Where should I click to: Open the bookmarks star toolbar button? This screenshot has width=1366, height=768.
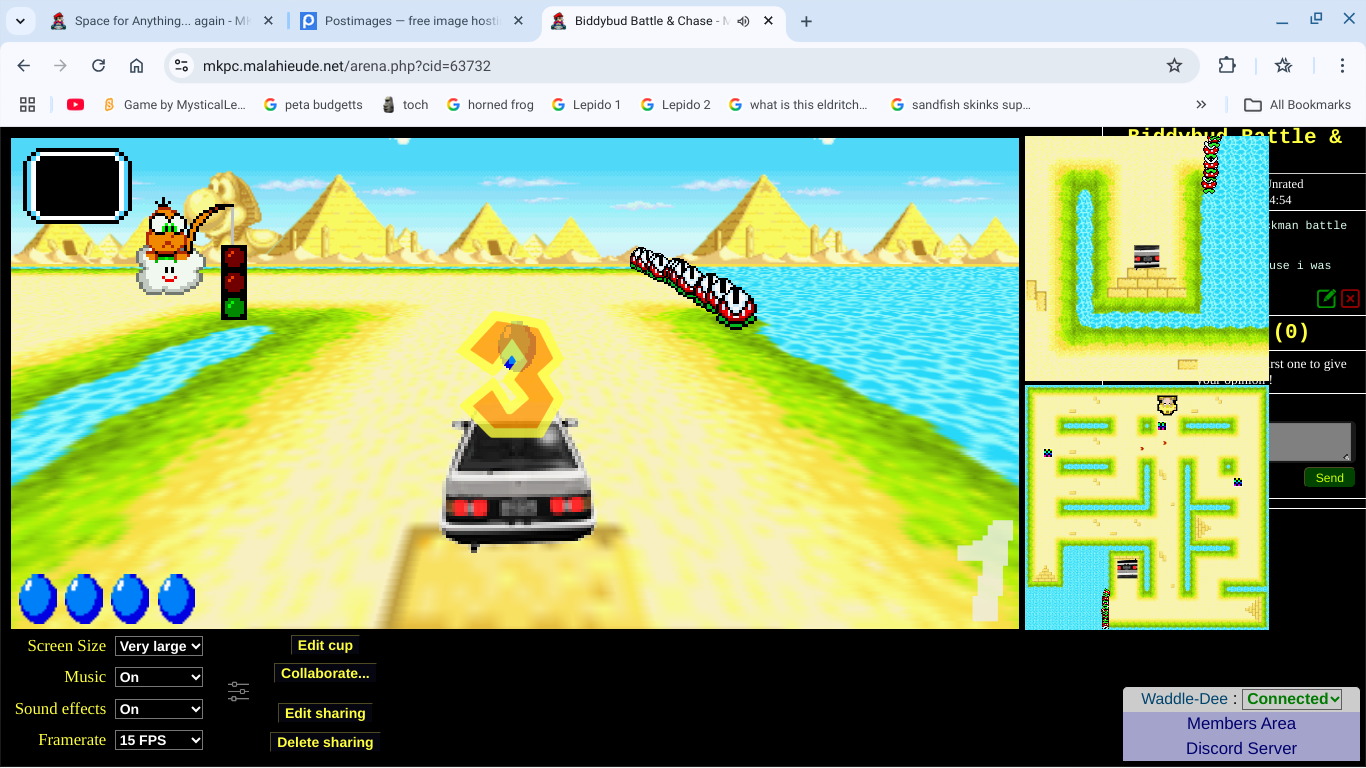[1284, 65]
